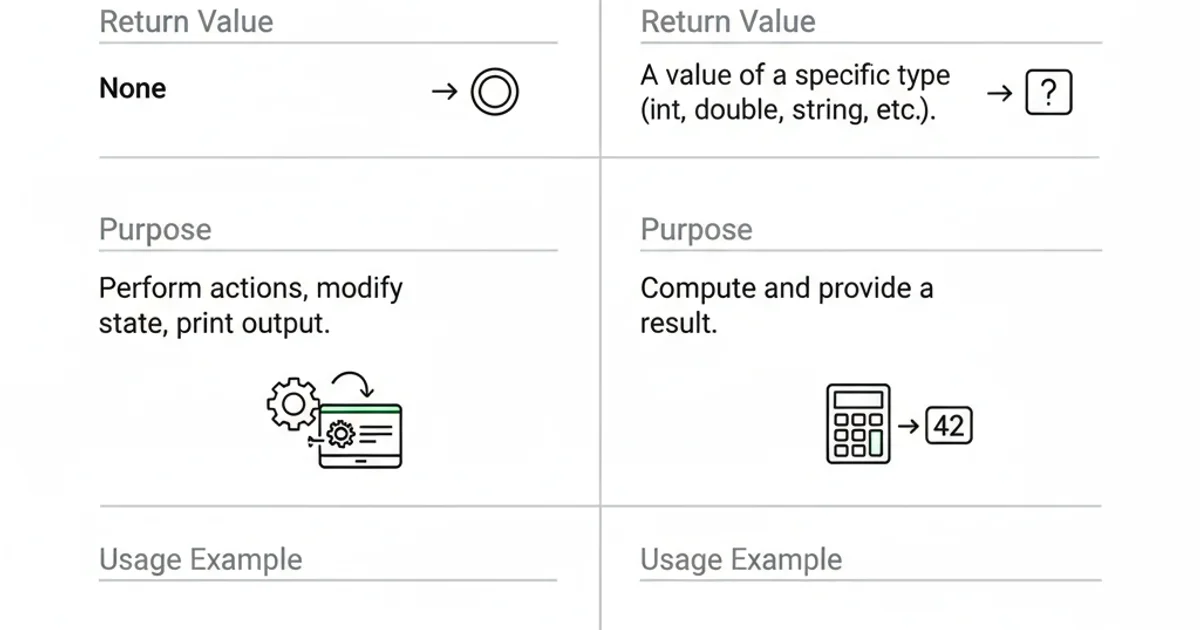This screenshot has width=1200, height=630.
Task: Click the boxed number 42
Action: click(948, 426)
